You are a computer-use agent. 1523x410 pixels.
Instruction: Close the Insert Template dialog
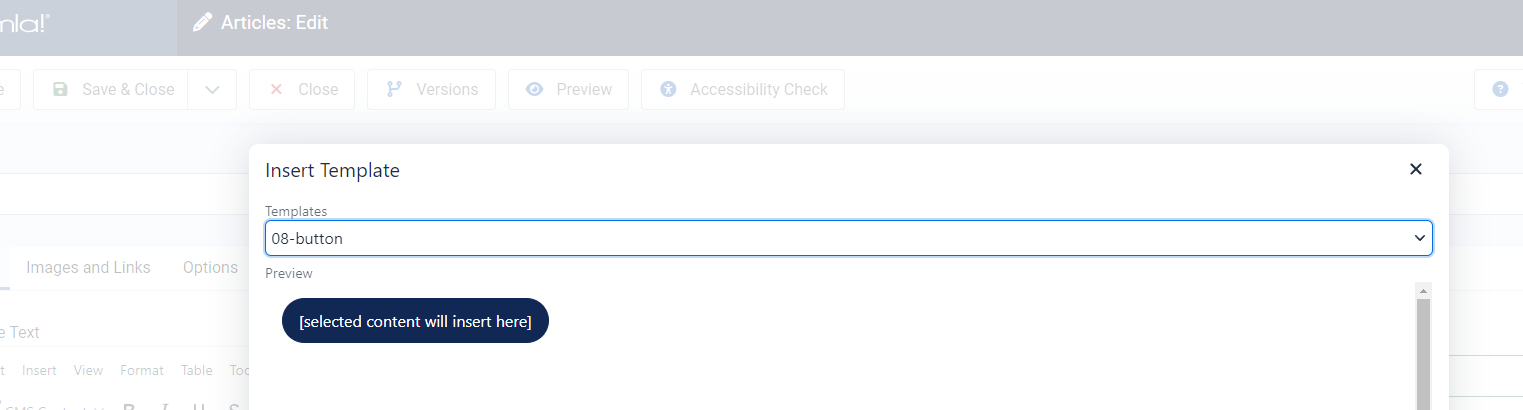tap(1415, 170)
